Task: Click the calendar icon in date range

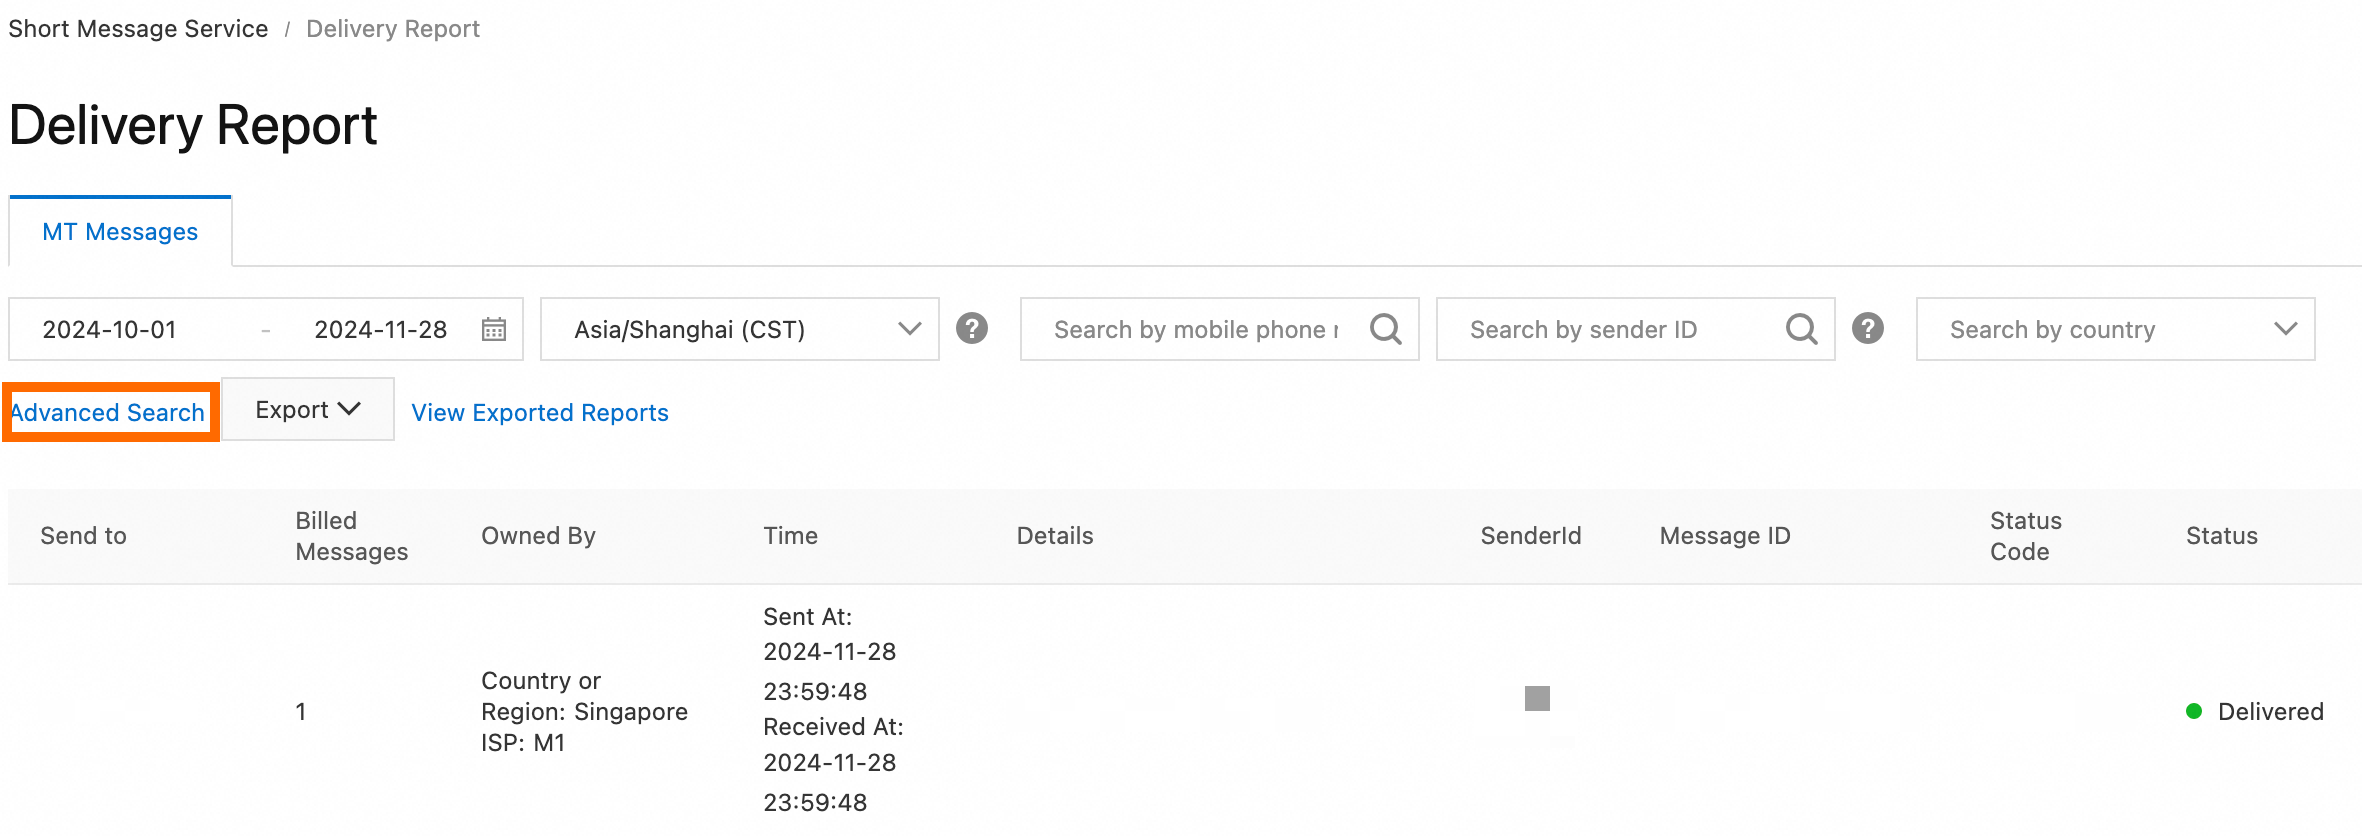Action: (494, 329)
